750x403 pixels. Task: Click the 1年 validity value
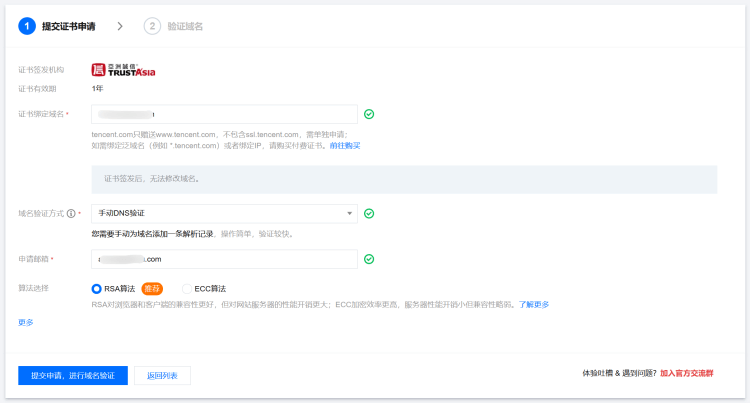pos(98,88)
